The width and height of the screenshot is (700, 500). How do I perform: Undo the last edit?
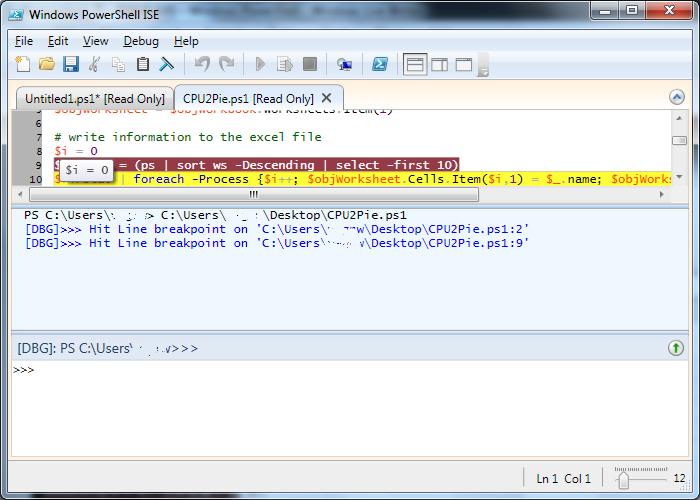tap(202, 64)
